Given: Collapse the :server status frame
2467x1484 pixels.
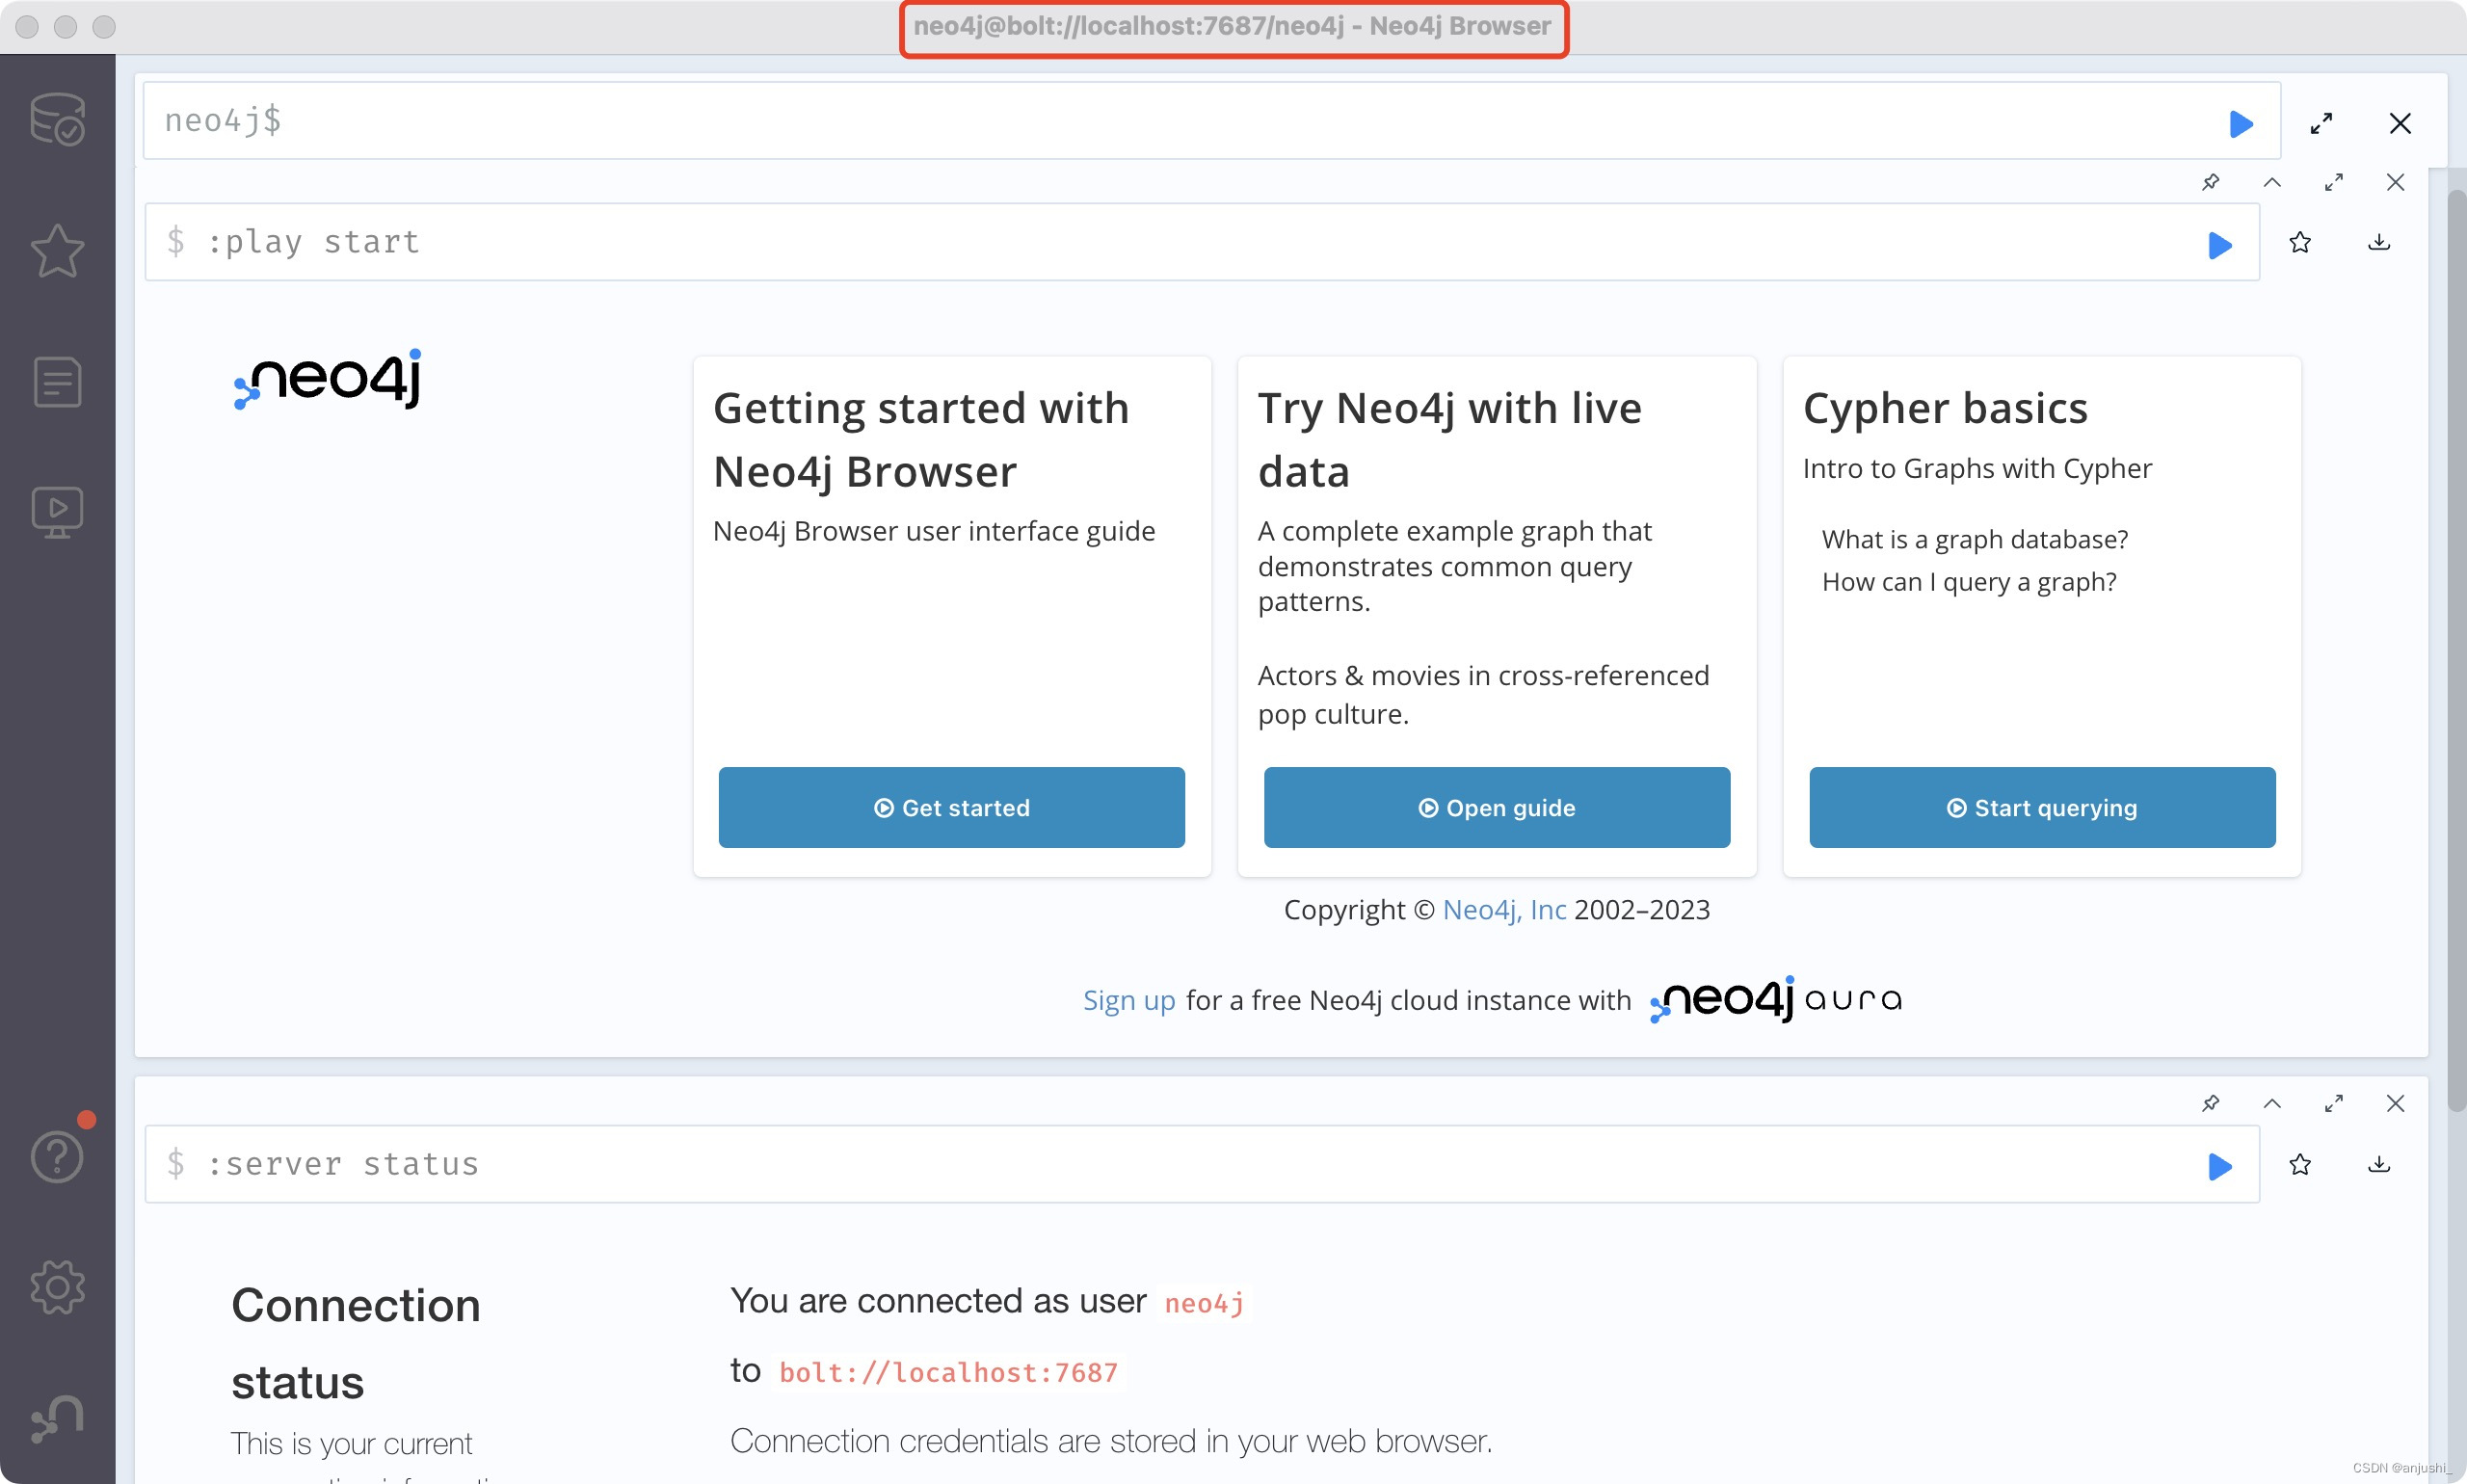Looking at the screenshot, I should pos(2272,1103).
